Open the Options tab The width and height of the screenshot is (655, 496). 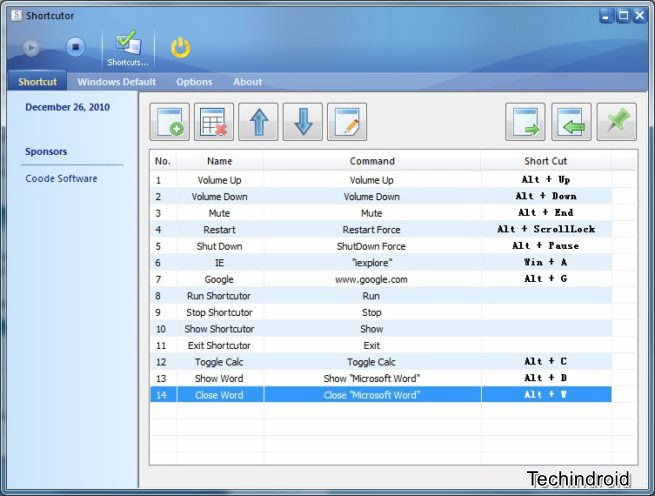(194, 82)
